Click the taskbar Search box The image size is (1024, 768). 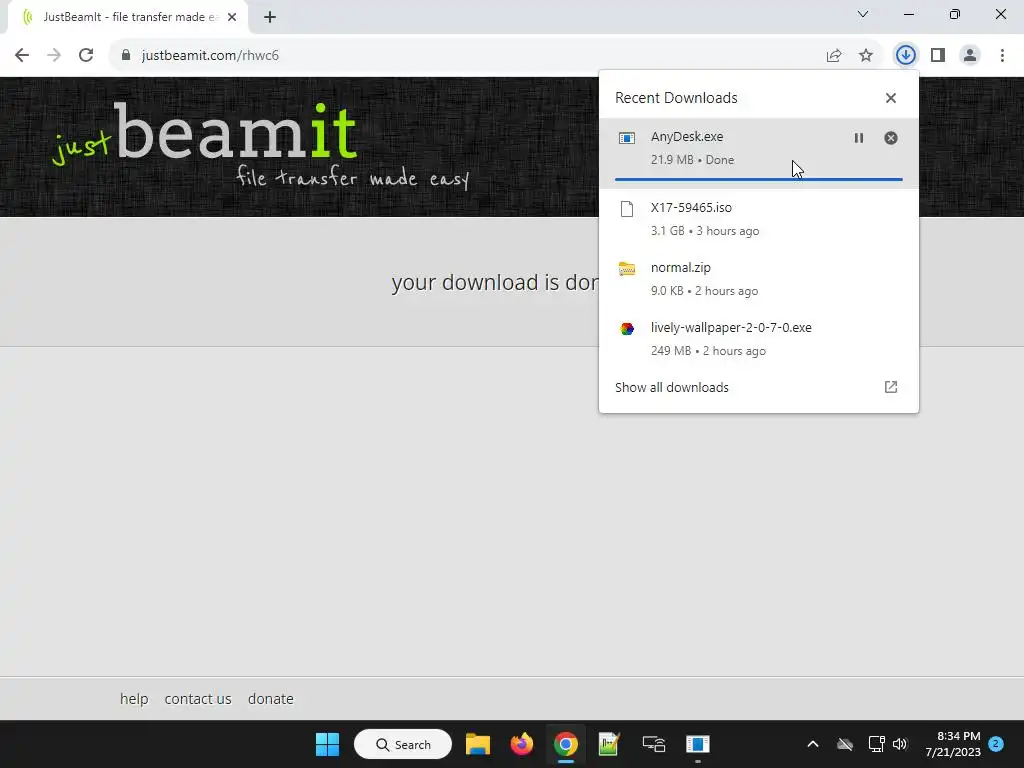click(x=403, y=744)
